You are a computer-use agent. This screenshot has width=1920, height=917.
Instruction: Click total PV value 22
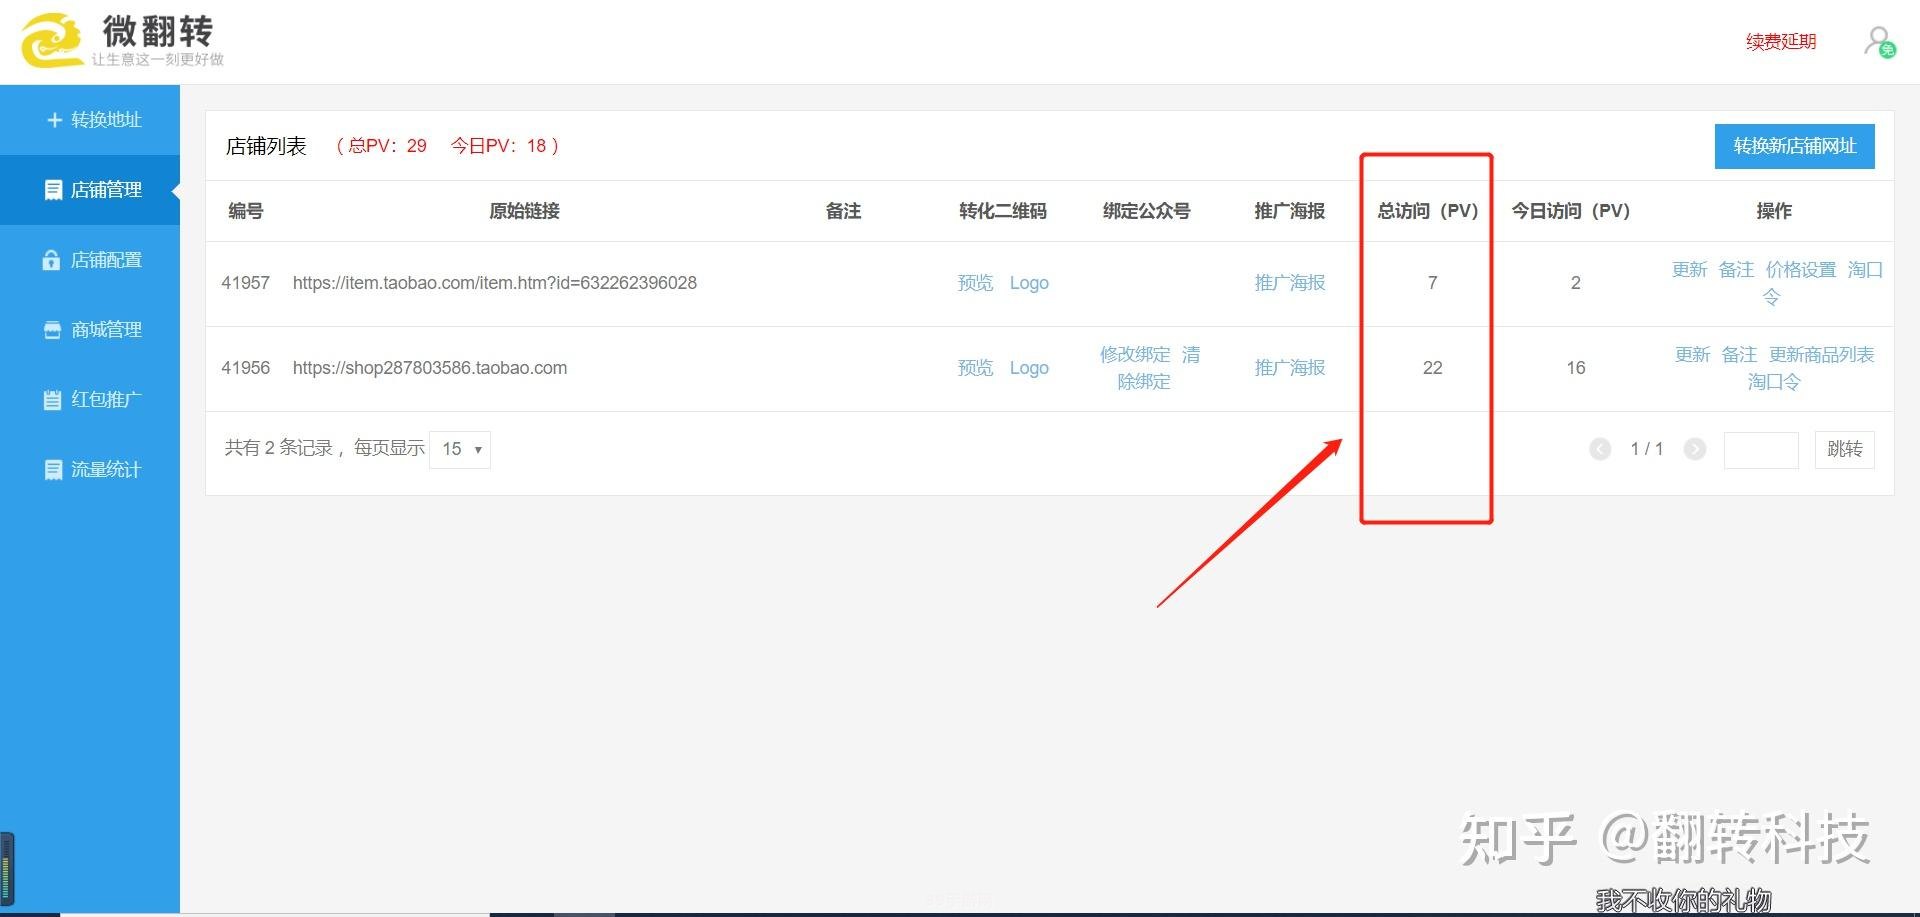tap(1433, 368)
